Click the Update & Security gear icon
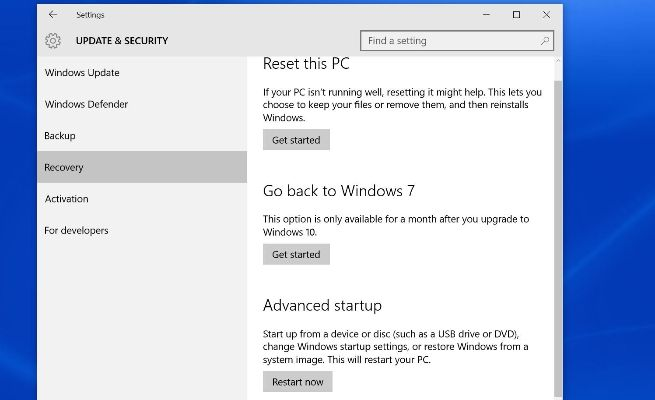Viewport: 655px width, 400px height. pos(53,41)
